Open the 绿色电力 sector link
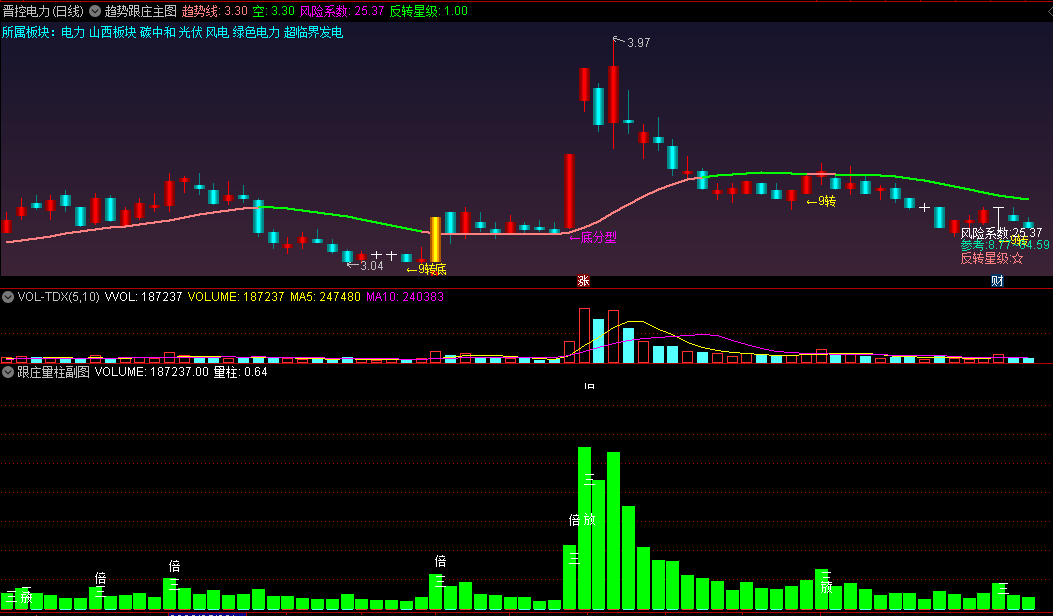Screen dimensions: 1053x616 pos(256,32)
